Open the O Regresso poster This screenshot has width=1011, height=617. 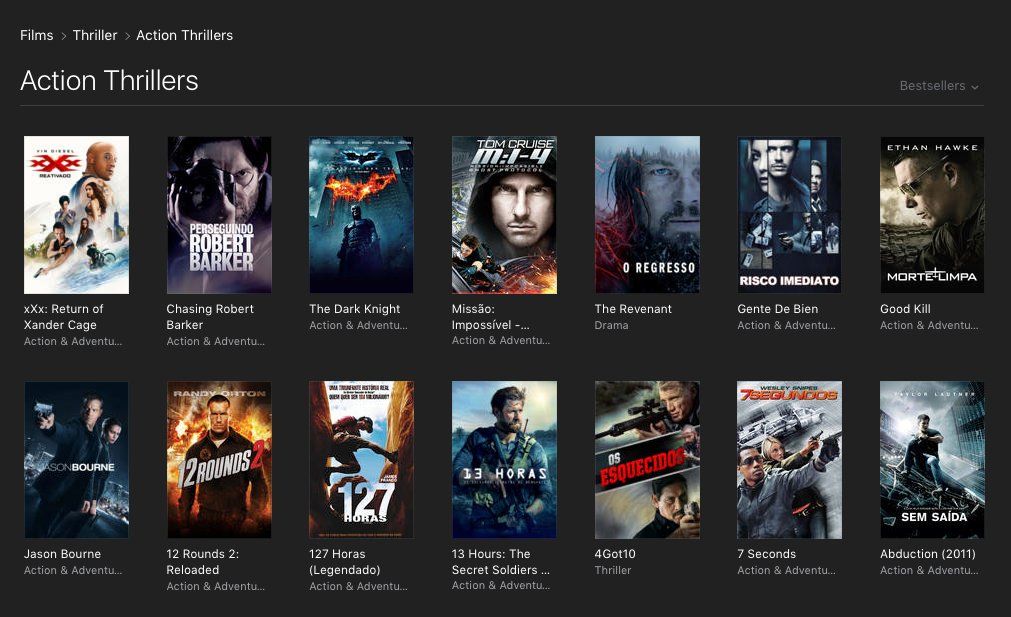(647, 215)
